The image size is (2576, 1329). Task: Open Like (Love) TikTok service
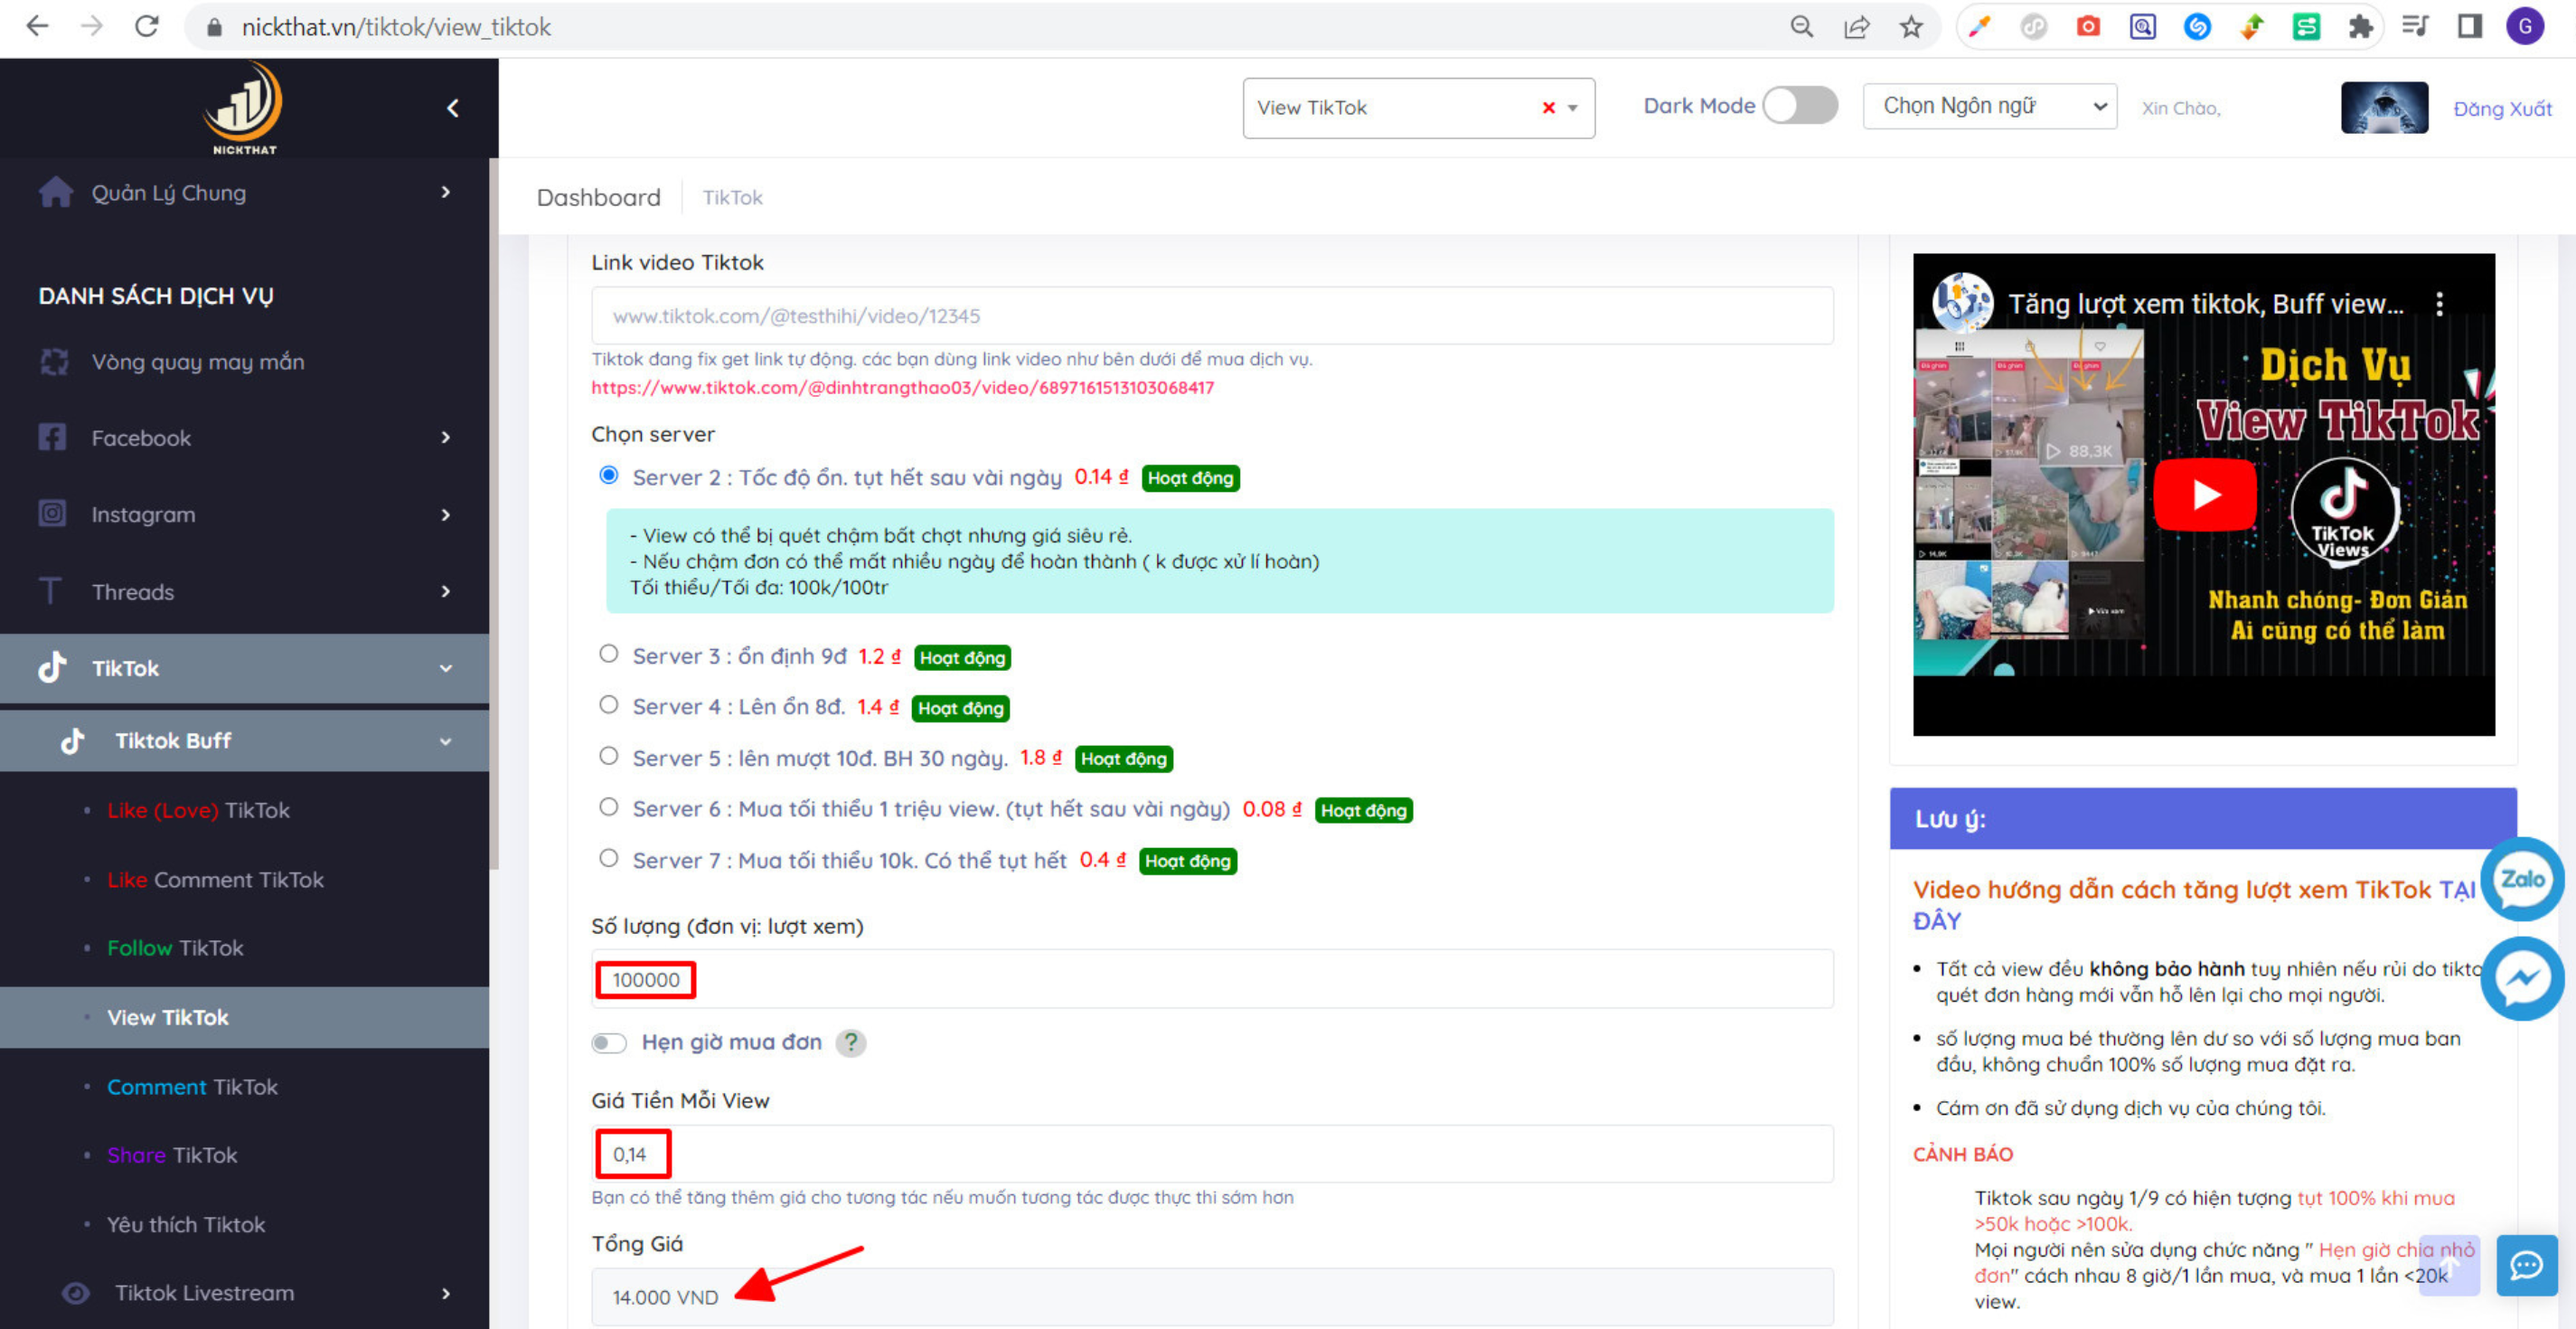(198, 810)
